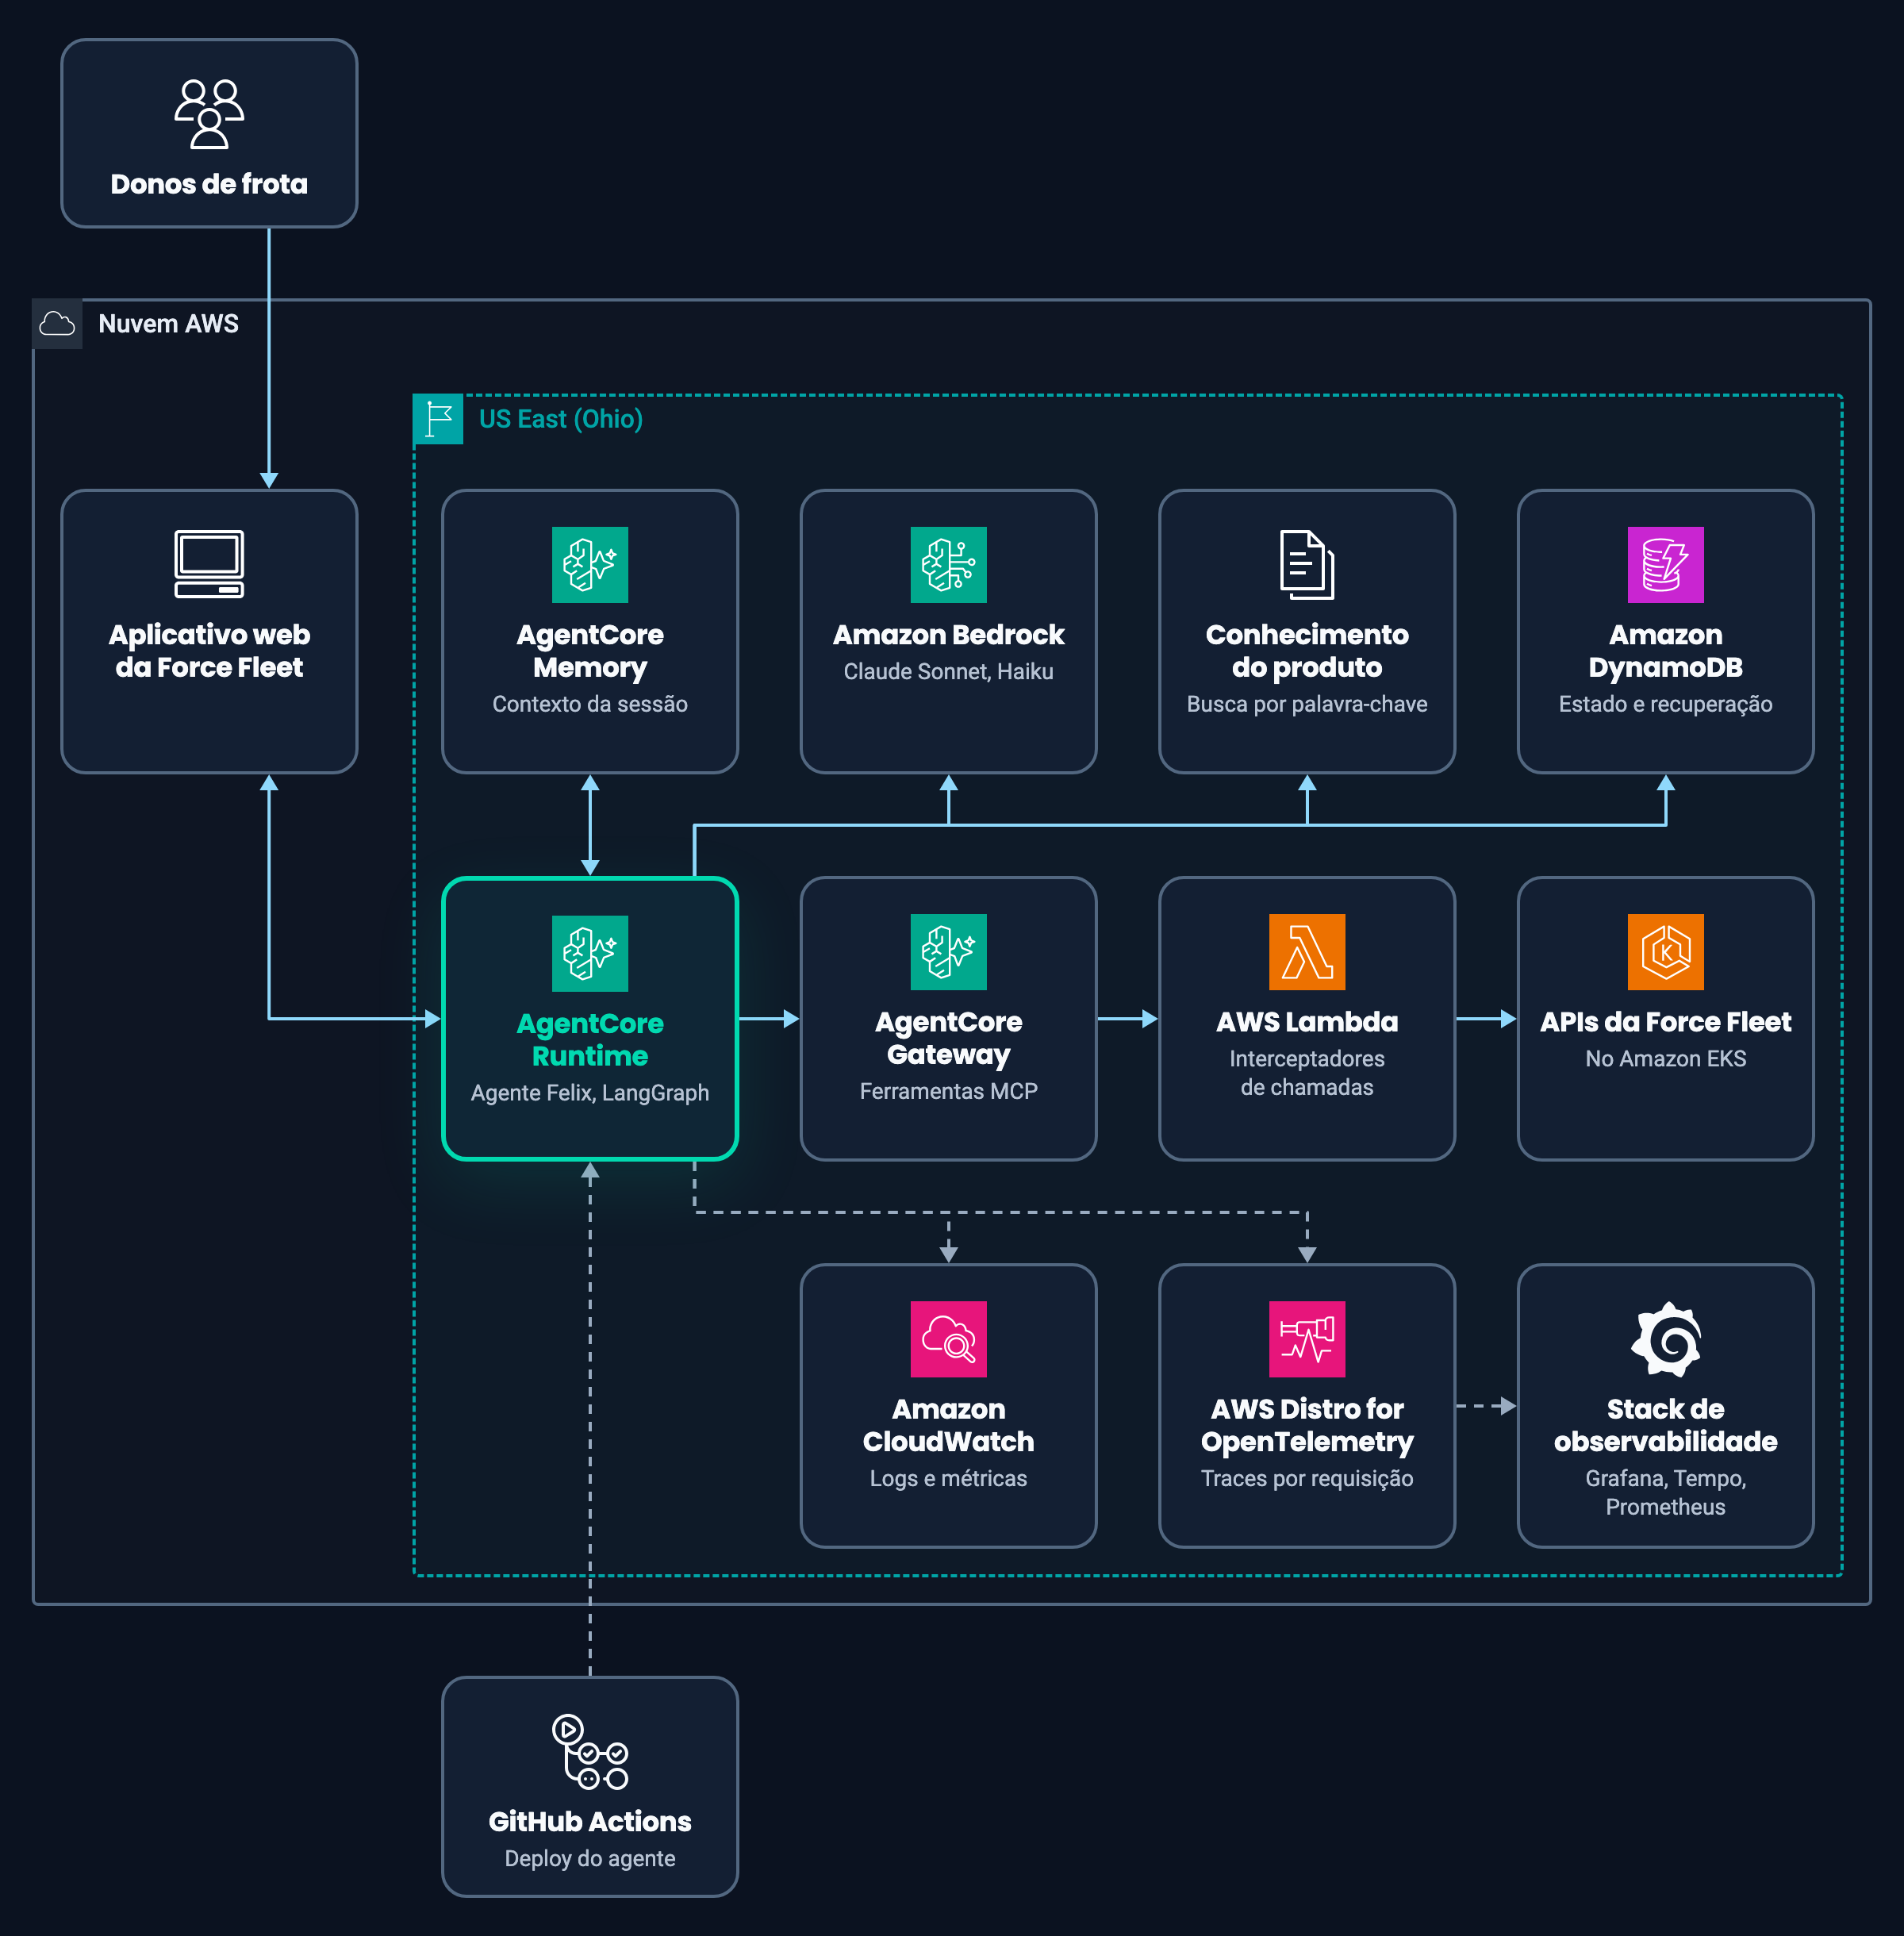This screenshot has height=1936, width=1904.
Task: Click the fleet owners users icon
Action: tap(209, 114)
